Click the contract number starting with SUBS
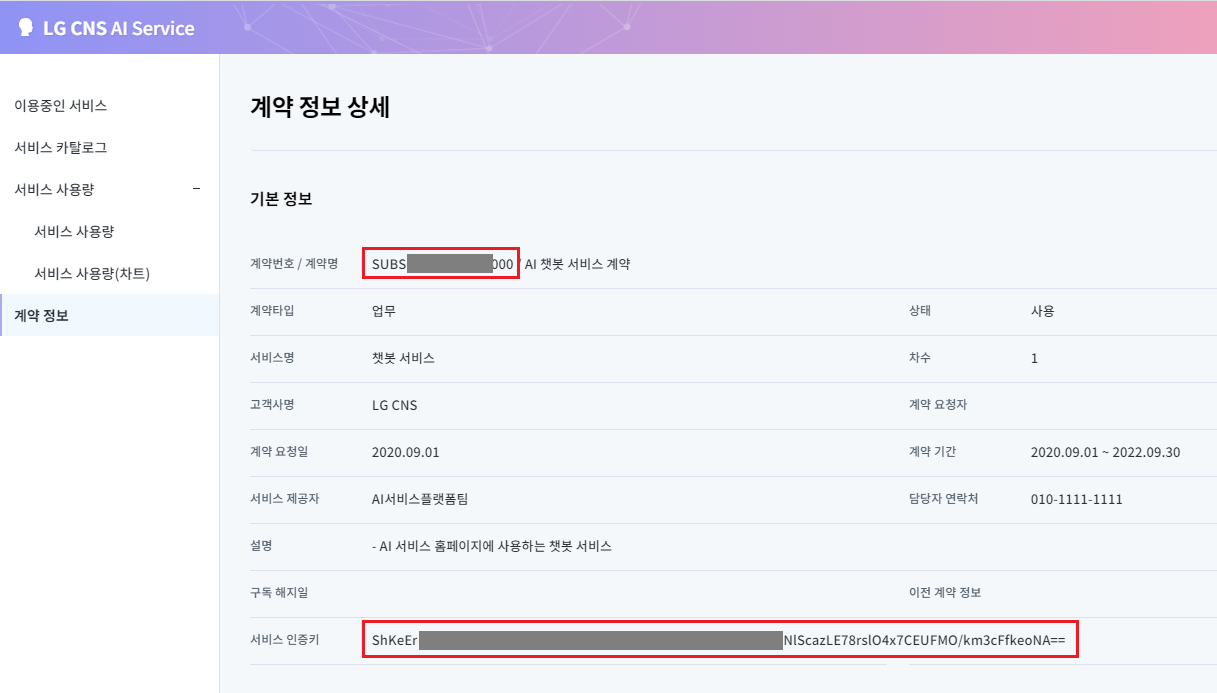This screenshot has width=1217, height=693. click(x=441, y=264)
